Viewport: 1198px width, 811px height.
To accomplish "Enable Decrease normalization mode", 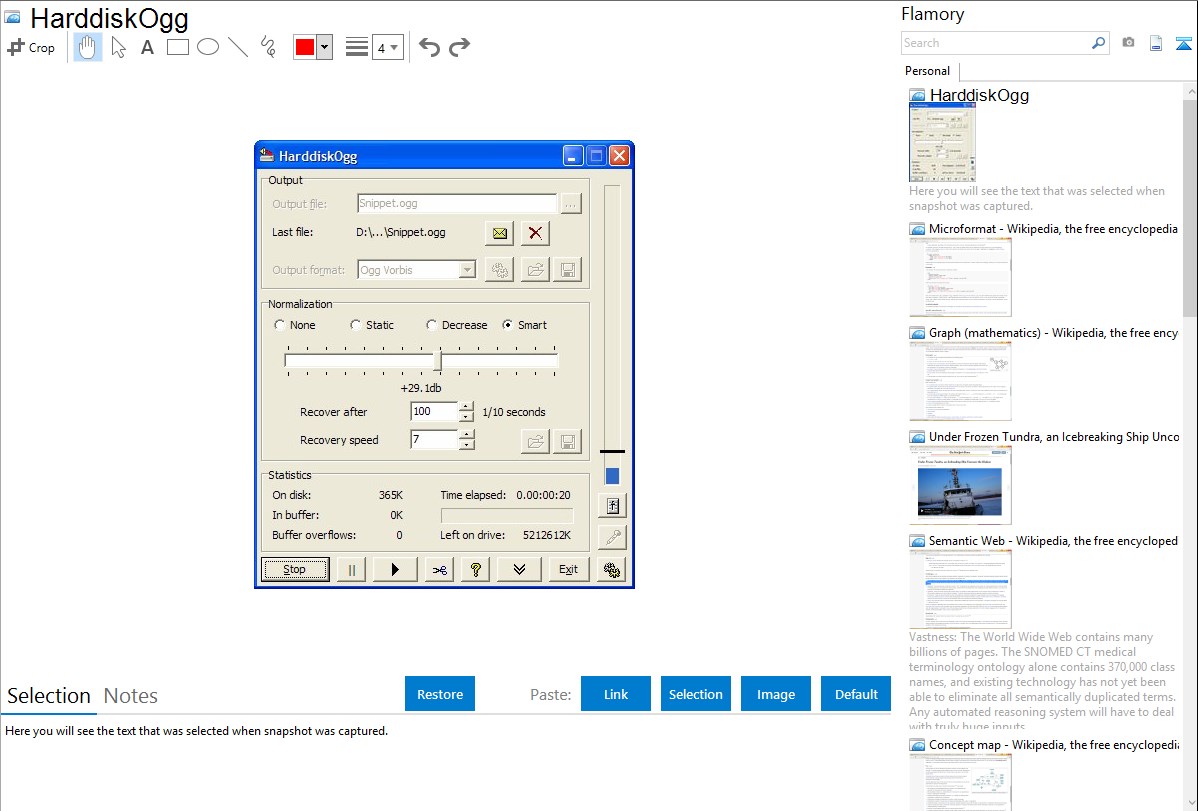I will coord(432,325).
